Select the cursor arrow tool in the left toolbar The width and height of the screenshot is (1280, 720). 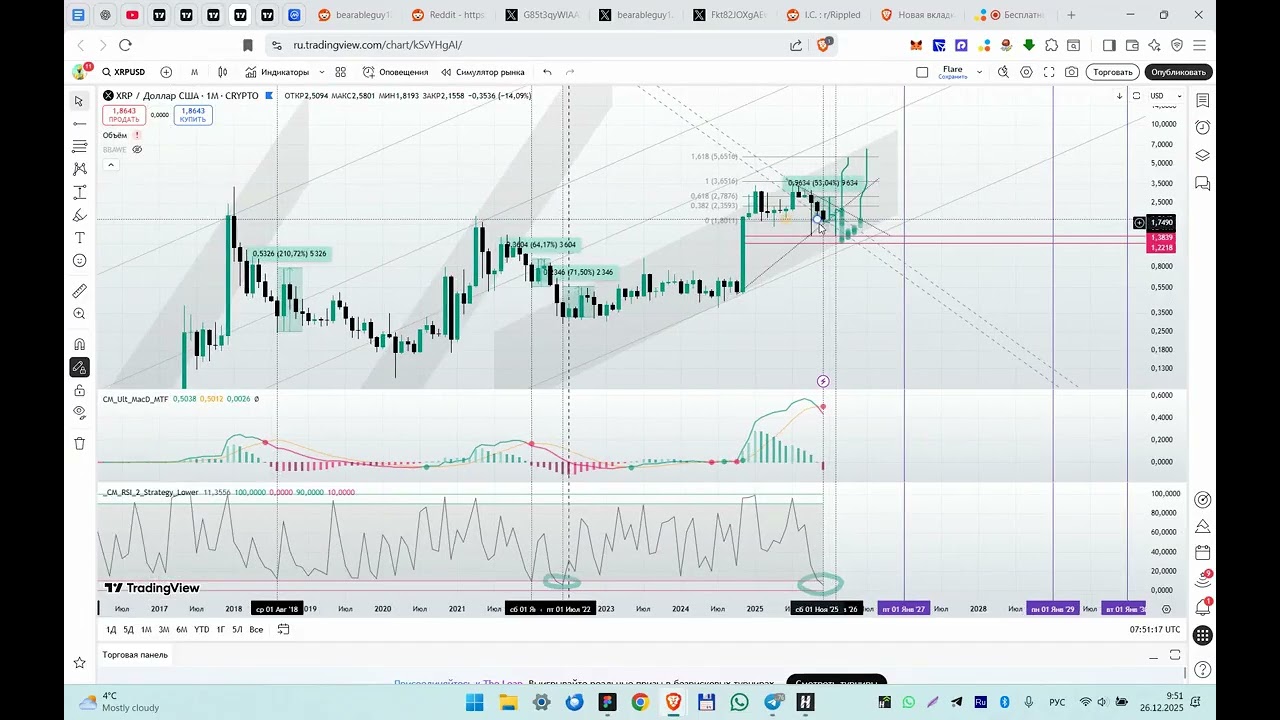pos(79,101)
